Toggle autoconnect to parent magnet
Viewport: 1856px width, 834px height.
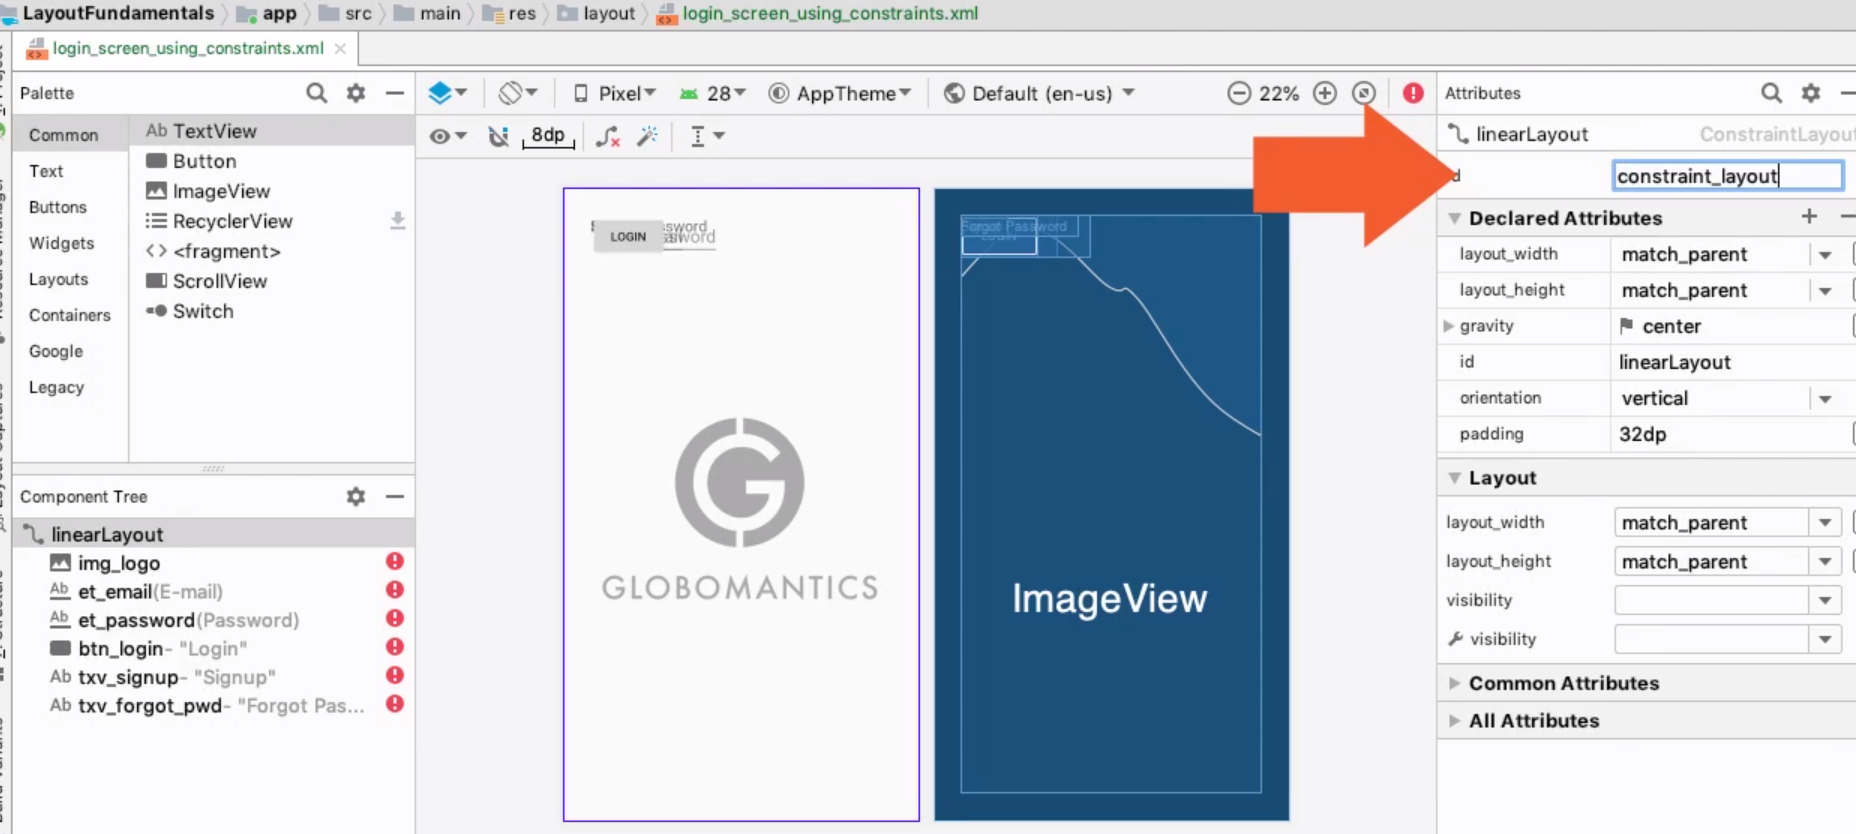[498, 136]
